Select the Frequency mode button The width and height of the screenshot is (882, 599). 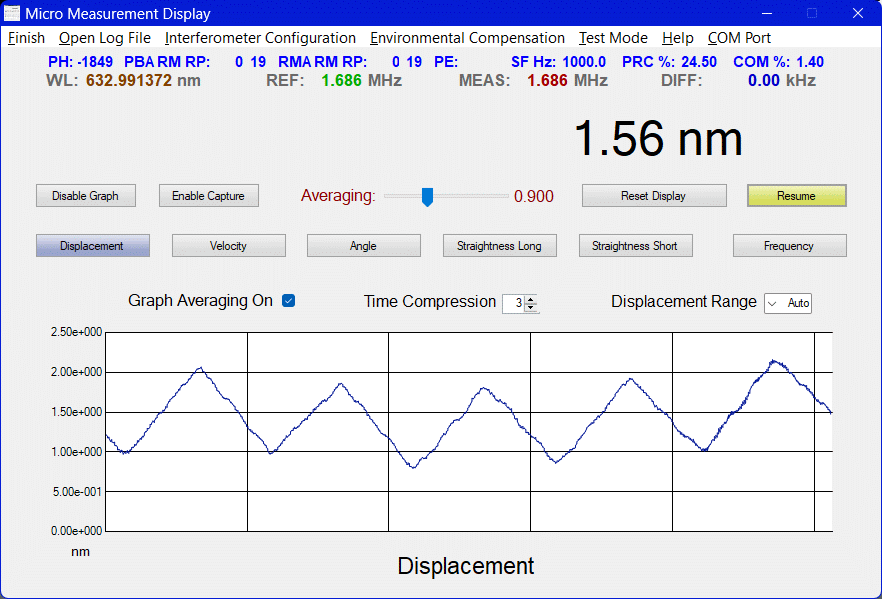click(x=789, y=246)
